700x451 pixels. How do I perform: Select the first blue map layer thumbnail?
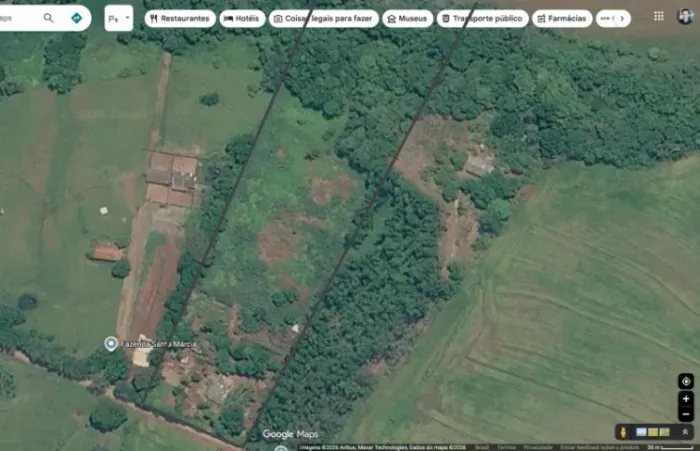[x=641, y=432]
